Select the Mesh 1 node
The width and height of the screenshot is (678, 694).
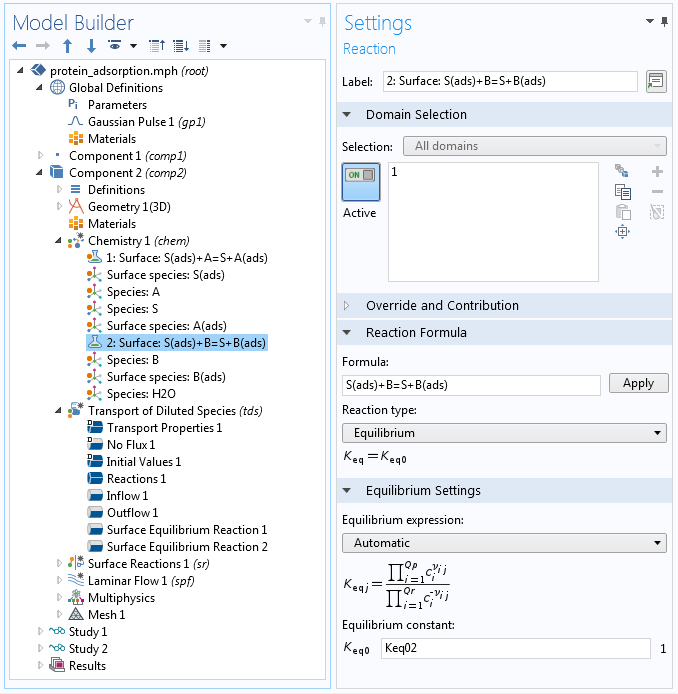(x=107, y=614)
